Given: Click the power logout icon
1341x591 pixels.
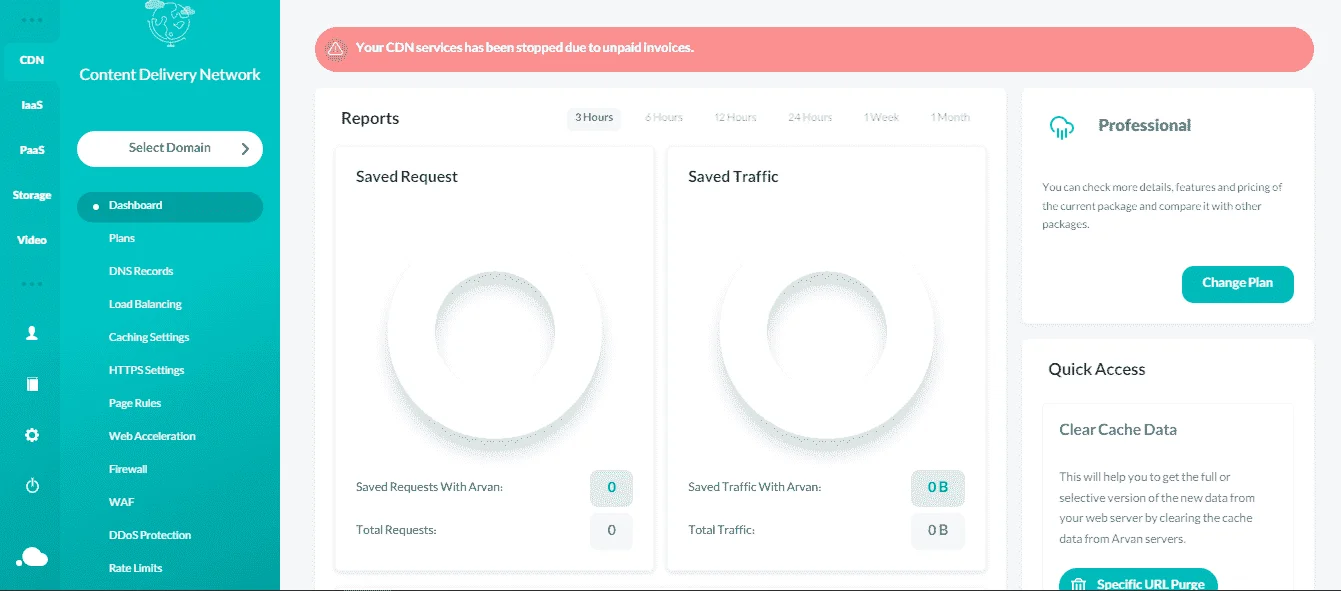Looking at the screenshot, I should point(32,486).
